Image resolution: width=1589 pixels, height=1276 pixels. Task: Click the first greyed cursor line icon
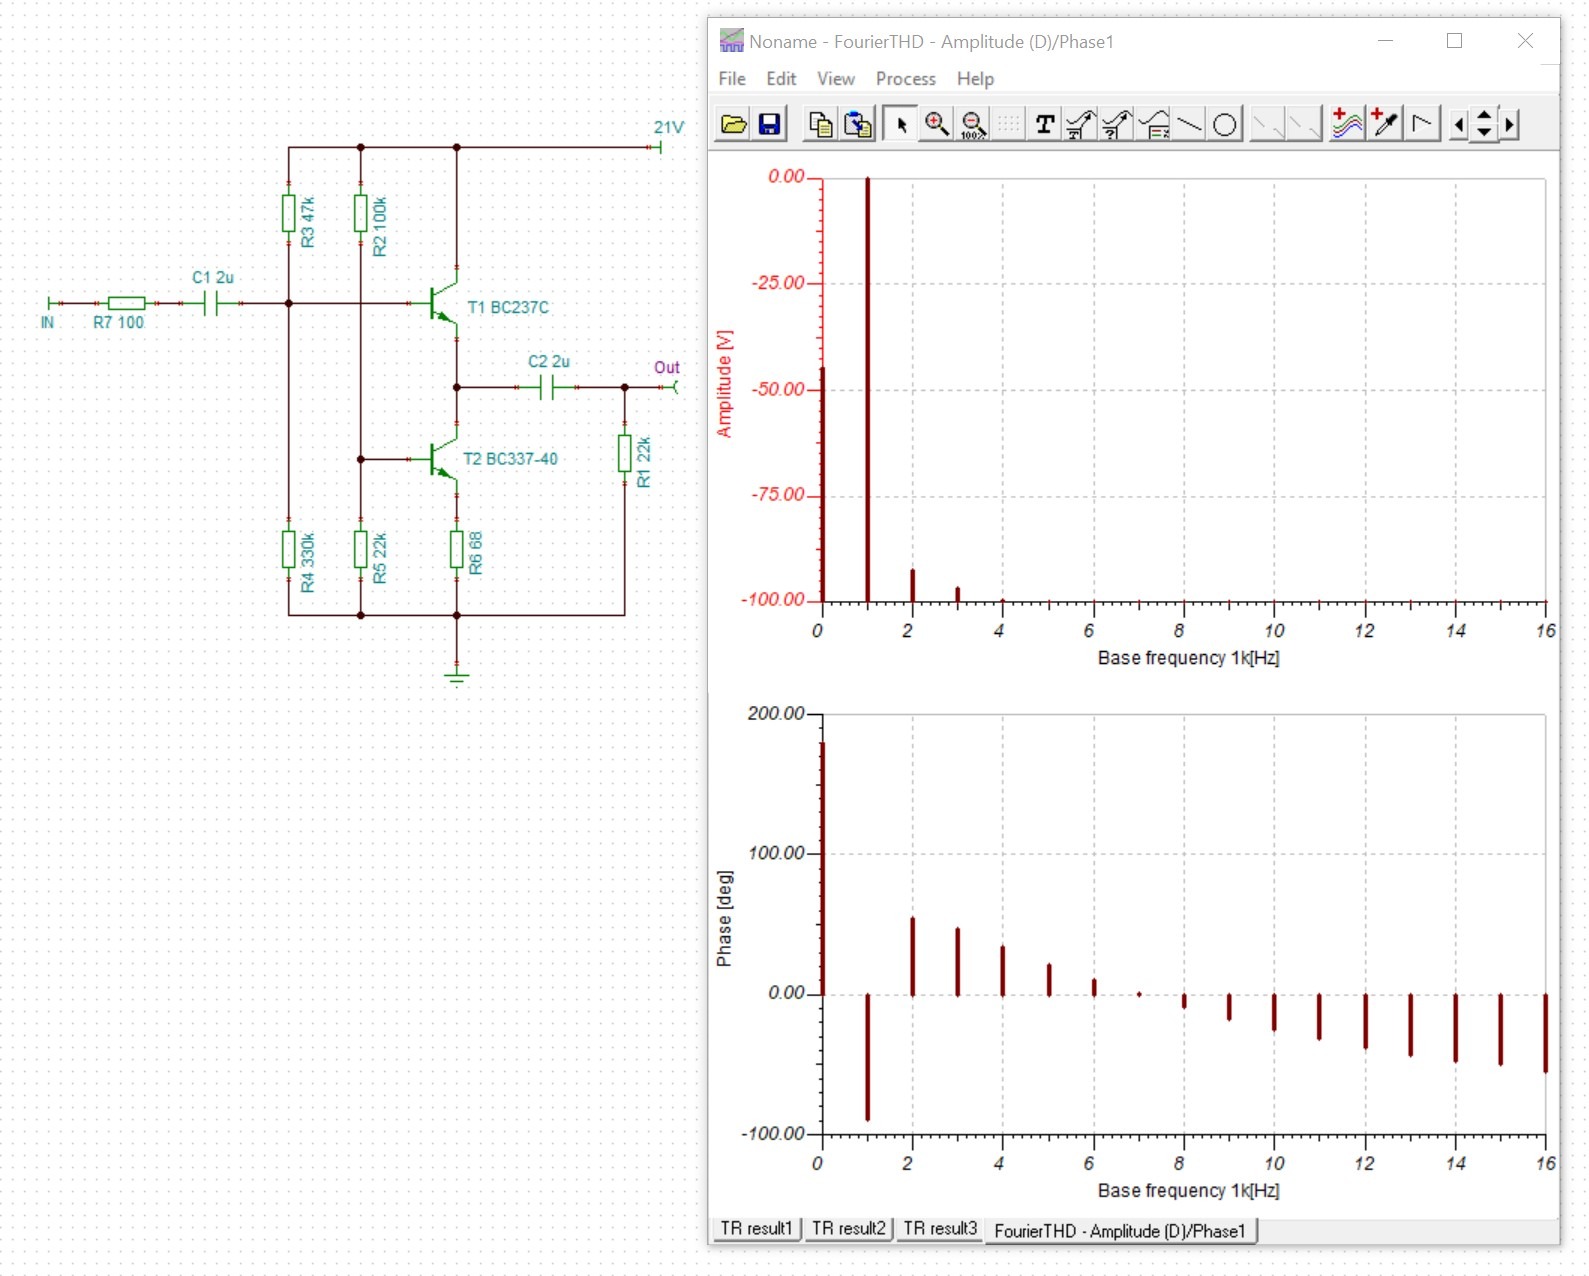click(x=1268, y=124)
